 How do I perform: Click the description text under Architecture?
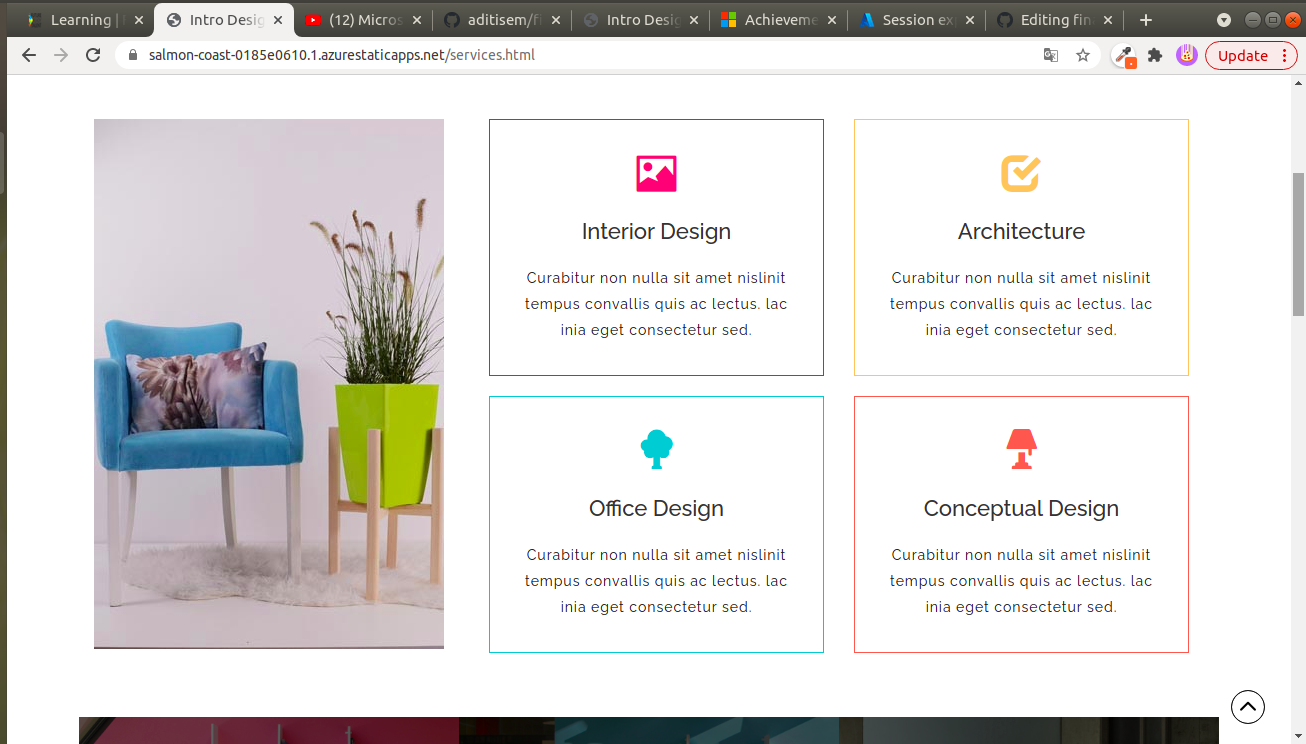(x=1021, y=304)
